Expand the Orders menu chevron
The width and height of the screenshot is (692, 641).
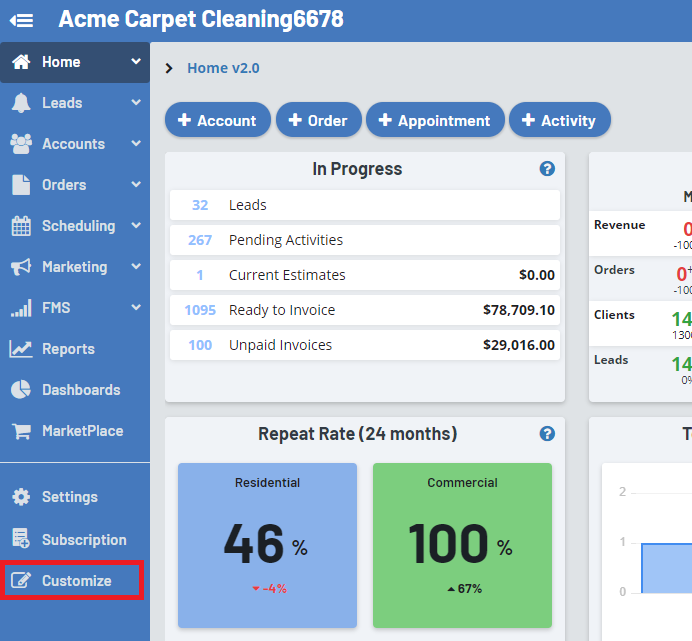[136, 184]
